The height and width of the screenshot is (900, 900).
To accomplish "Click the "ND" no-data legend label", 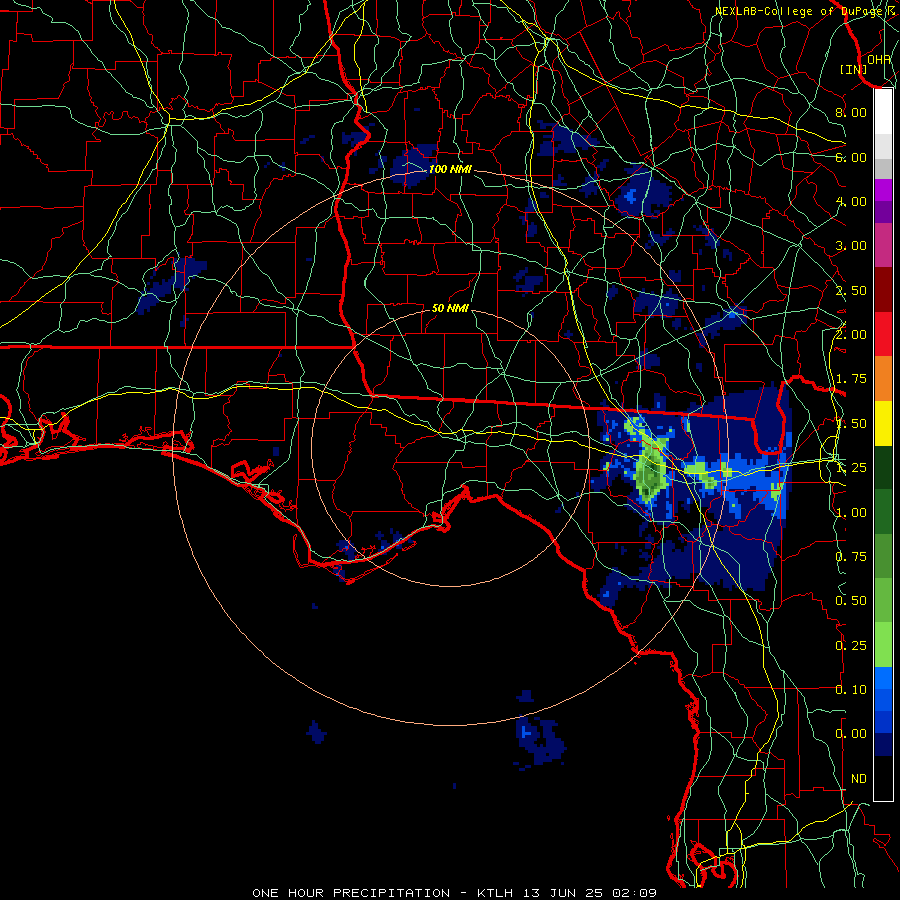I will tap(859, 779).
